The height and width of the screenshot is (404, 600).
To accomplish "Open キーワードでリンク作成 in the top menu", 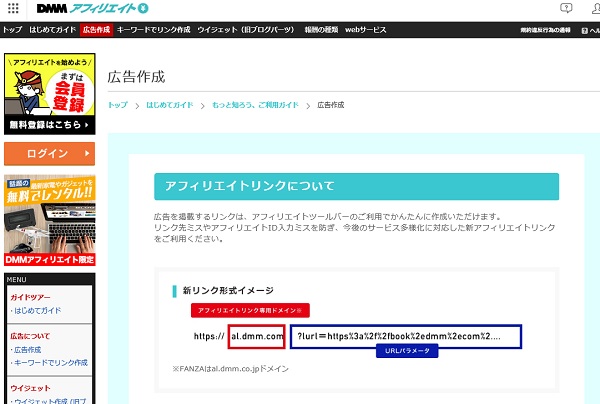I will 153,30.
